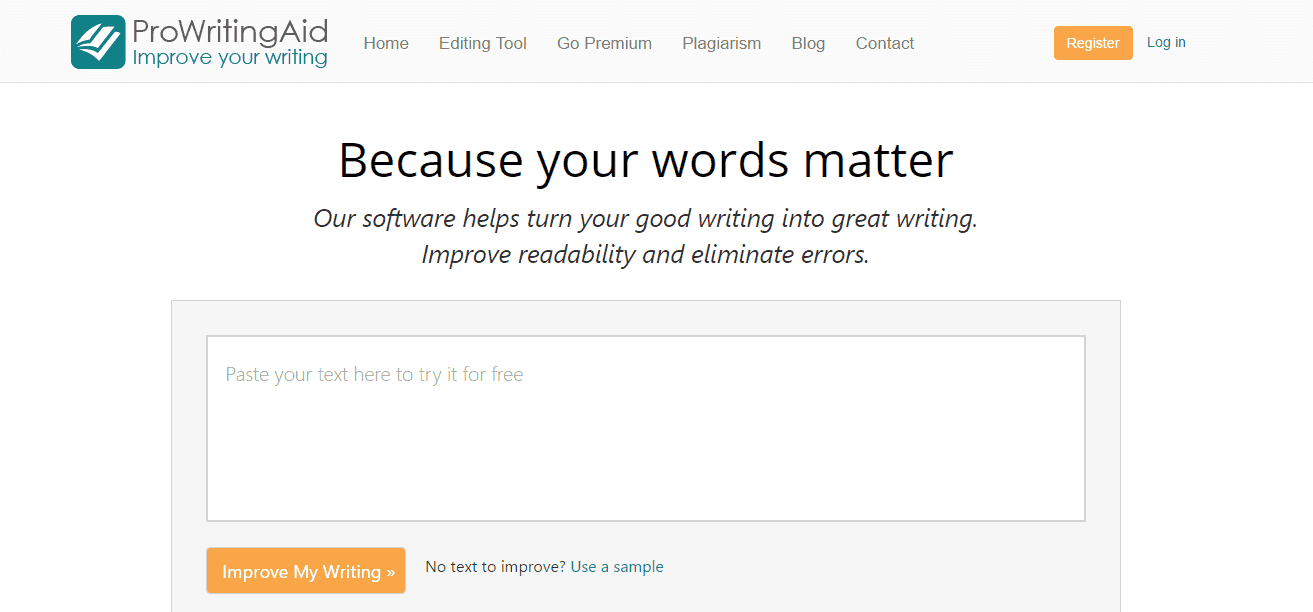The width and height of the screenshot is (1313, 612).
Task: Go to the Home page
Action: pyautogui.click(x=386, y=43)
